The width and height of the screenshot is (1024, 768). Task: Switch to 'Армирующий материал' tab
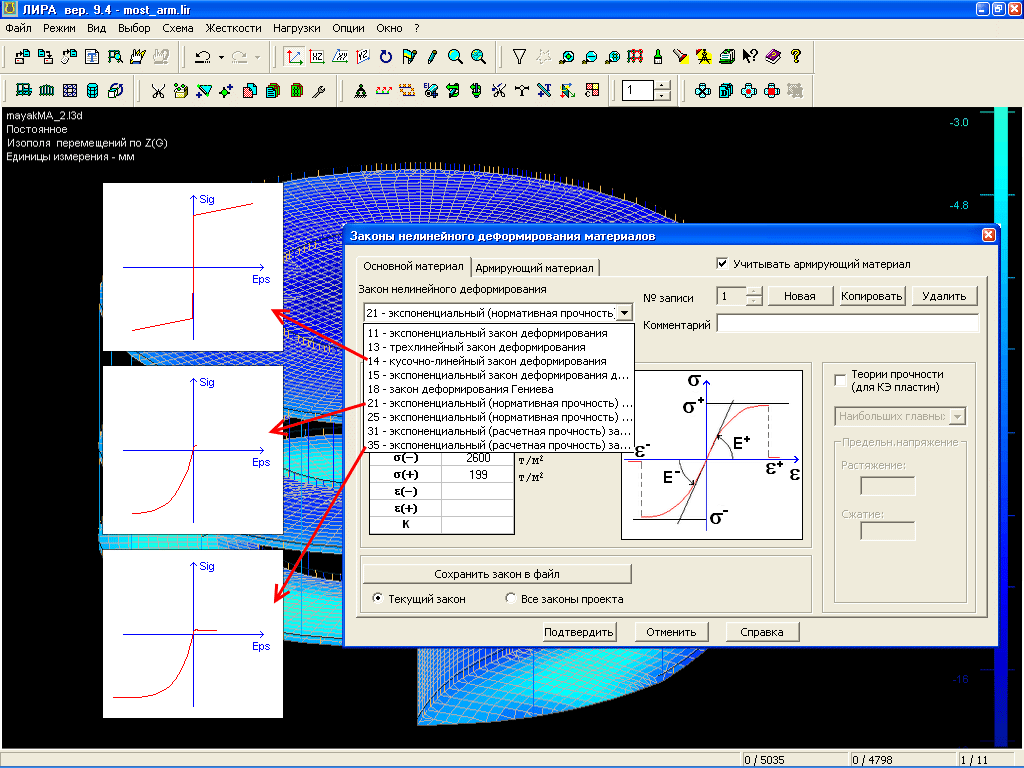[x=536, y=268]
